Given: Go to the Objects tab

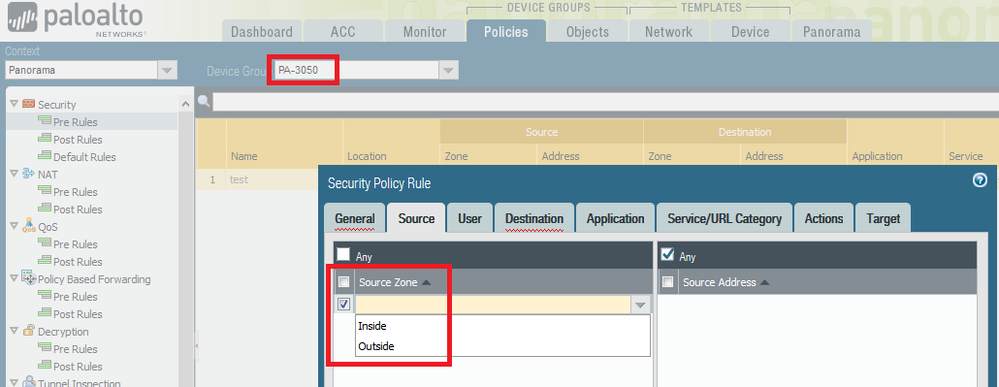Looking at the screenshot, I should [x=587, y=31].
